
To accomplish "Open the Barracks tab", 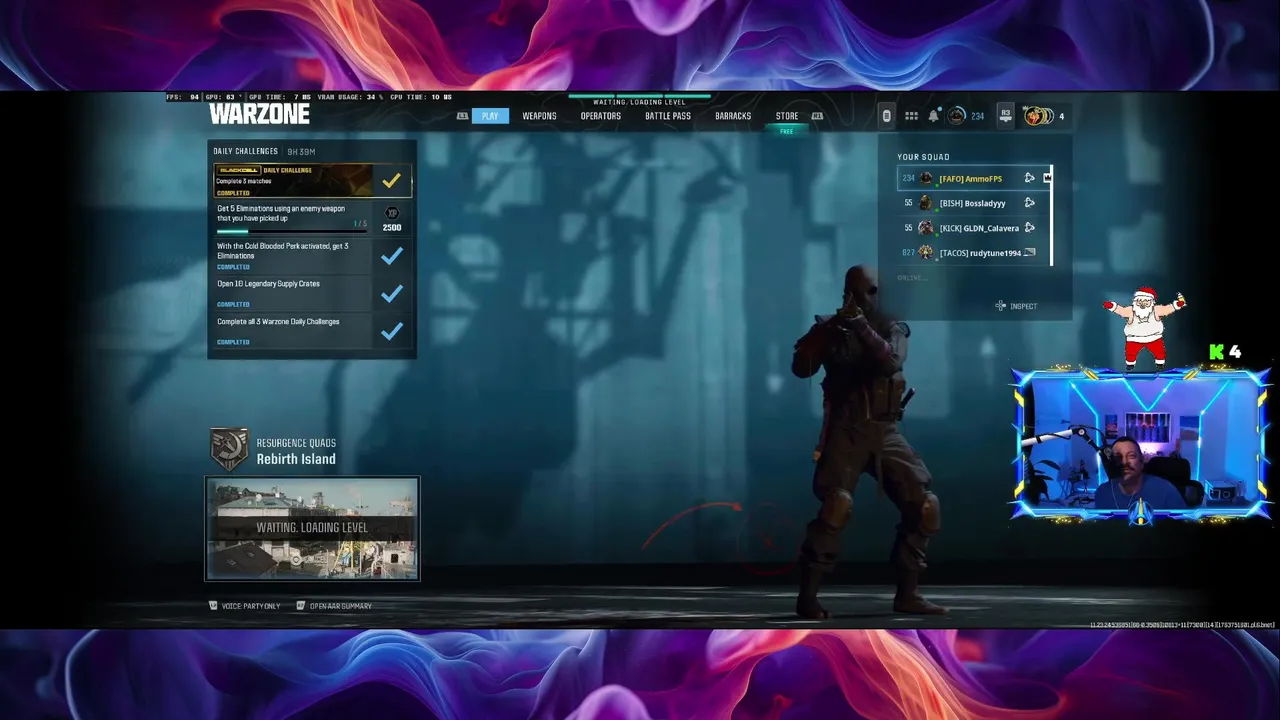I will (x=733, y=116).
